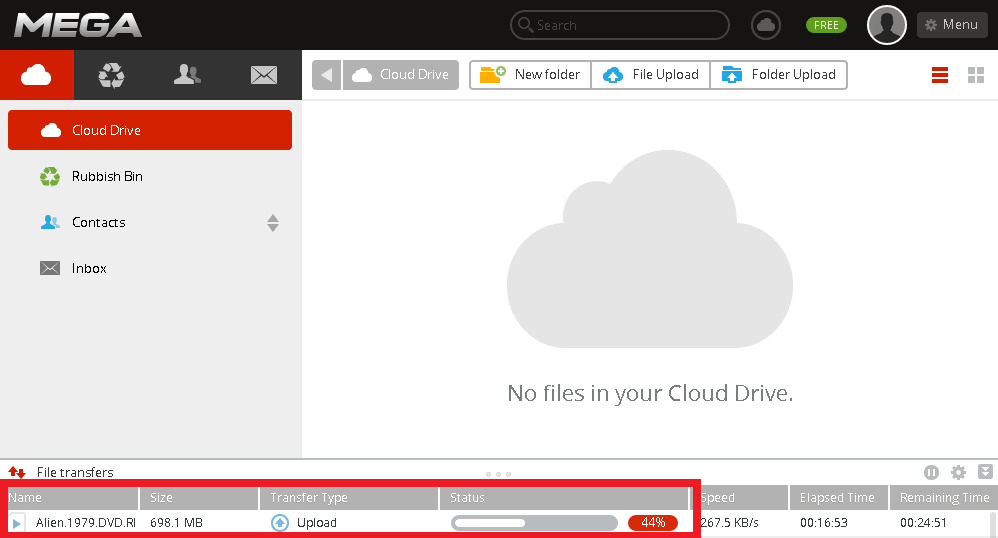
Task: Switch to the rubbish bin tab icon
Action: [x=111, y=75]
